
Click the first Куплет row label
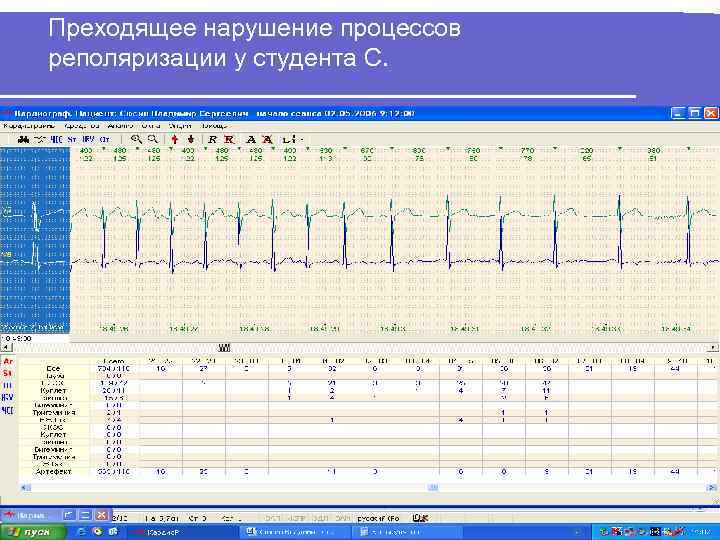53,390
